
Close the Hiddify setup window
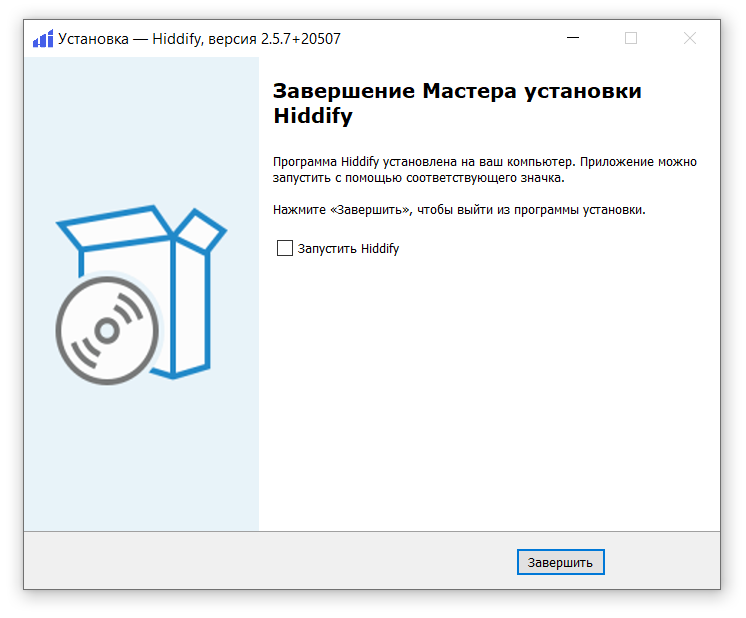[x=689, y=39]
